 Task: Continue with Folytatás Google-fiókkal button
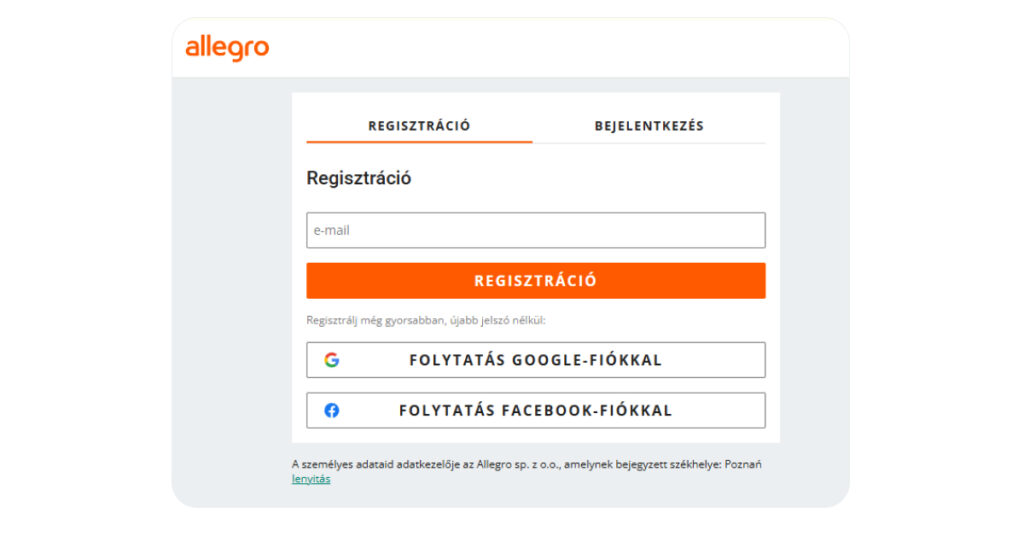pyautogui.click(x=535, y=360)
